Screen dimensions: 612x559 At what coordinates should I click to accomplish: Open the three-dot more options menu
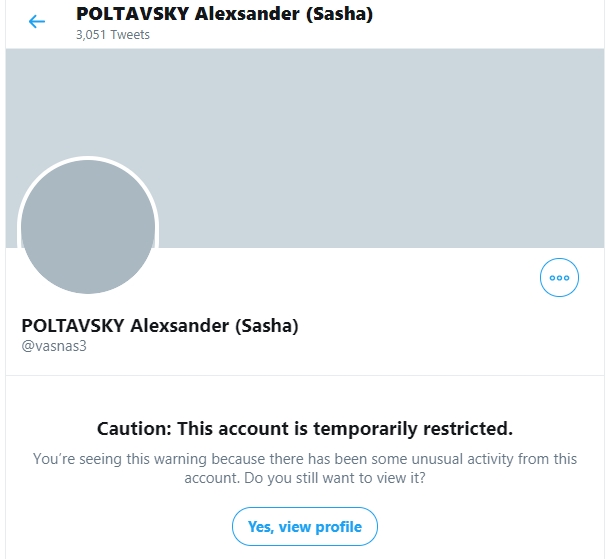click(559, 278)
